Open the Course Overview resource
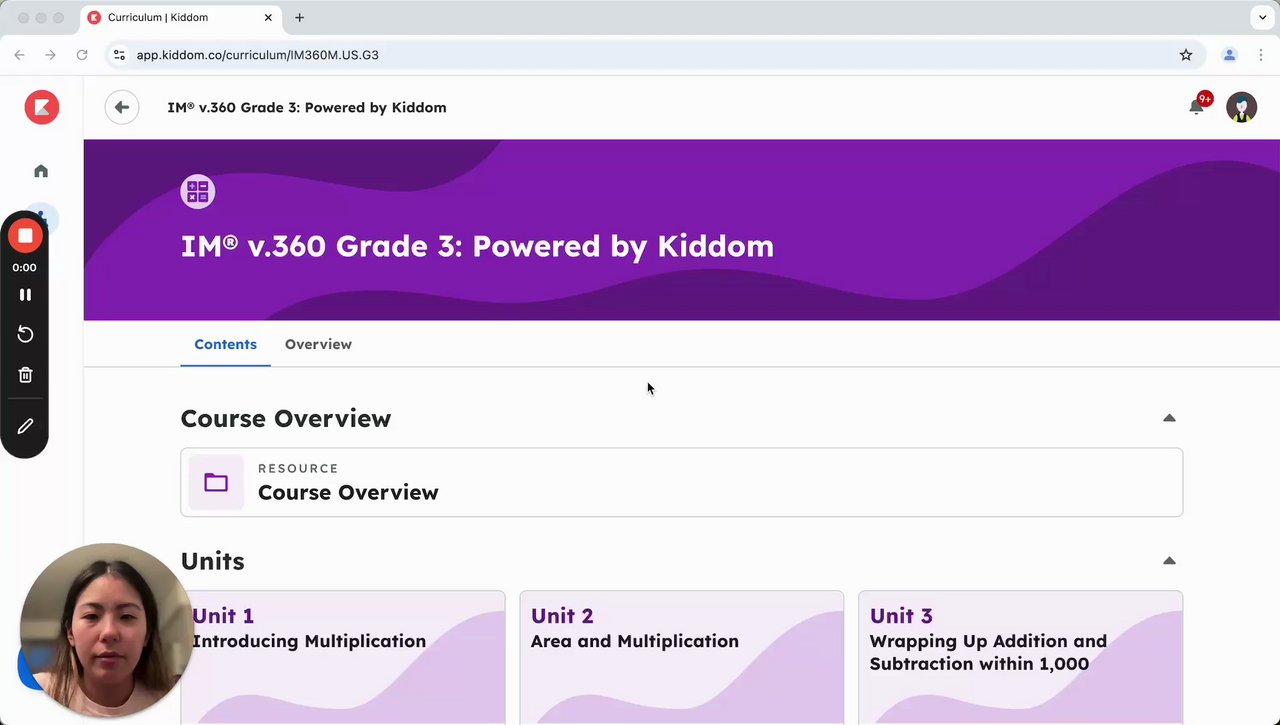 pos(681,483)
